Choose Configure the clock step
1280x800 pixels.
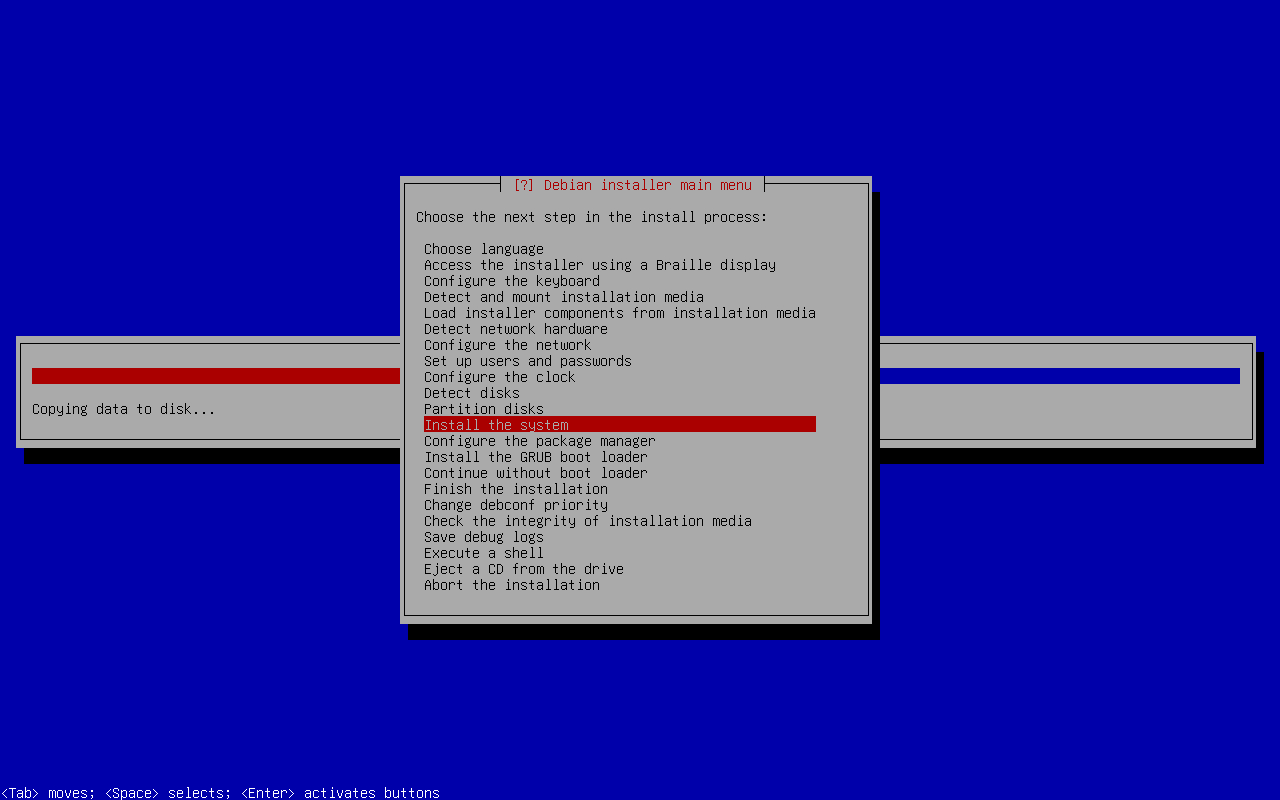[x=499, y=377]
